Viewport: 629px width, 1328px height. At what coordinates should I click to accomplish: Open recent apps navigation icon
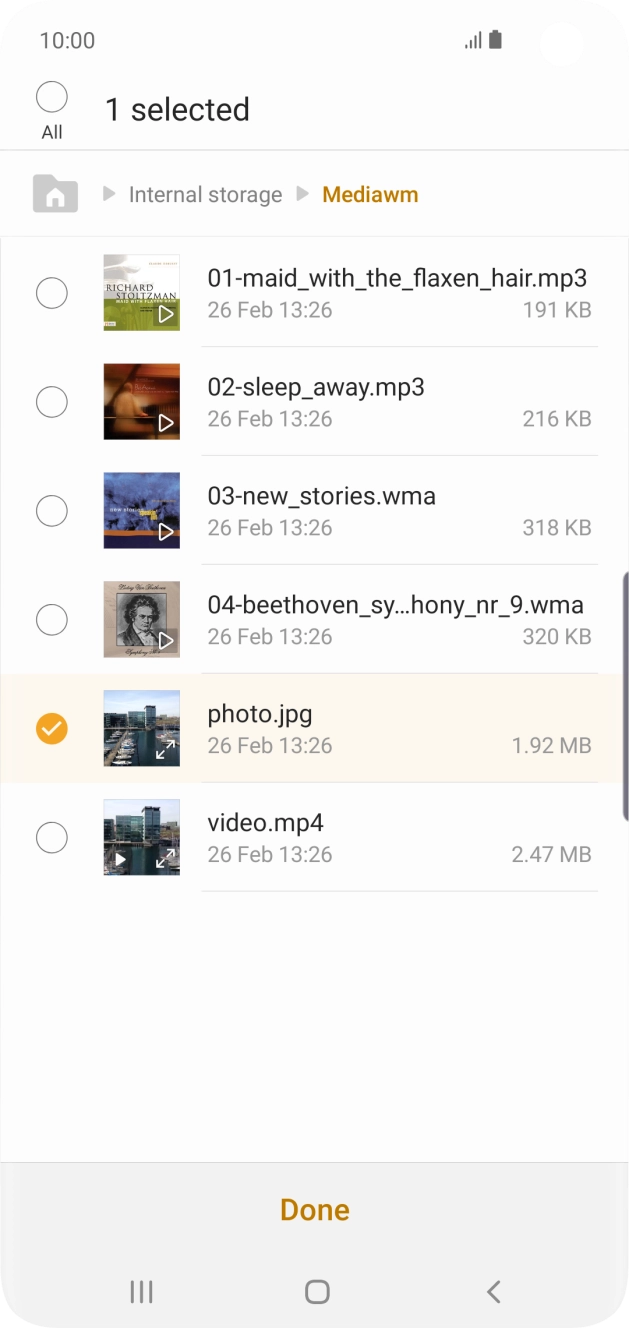[x=141, y=1291]
